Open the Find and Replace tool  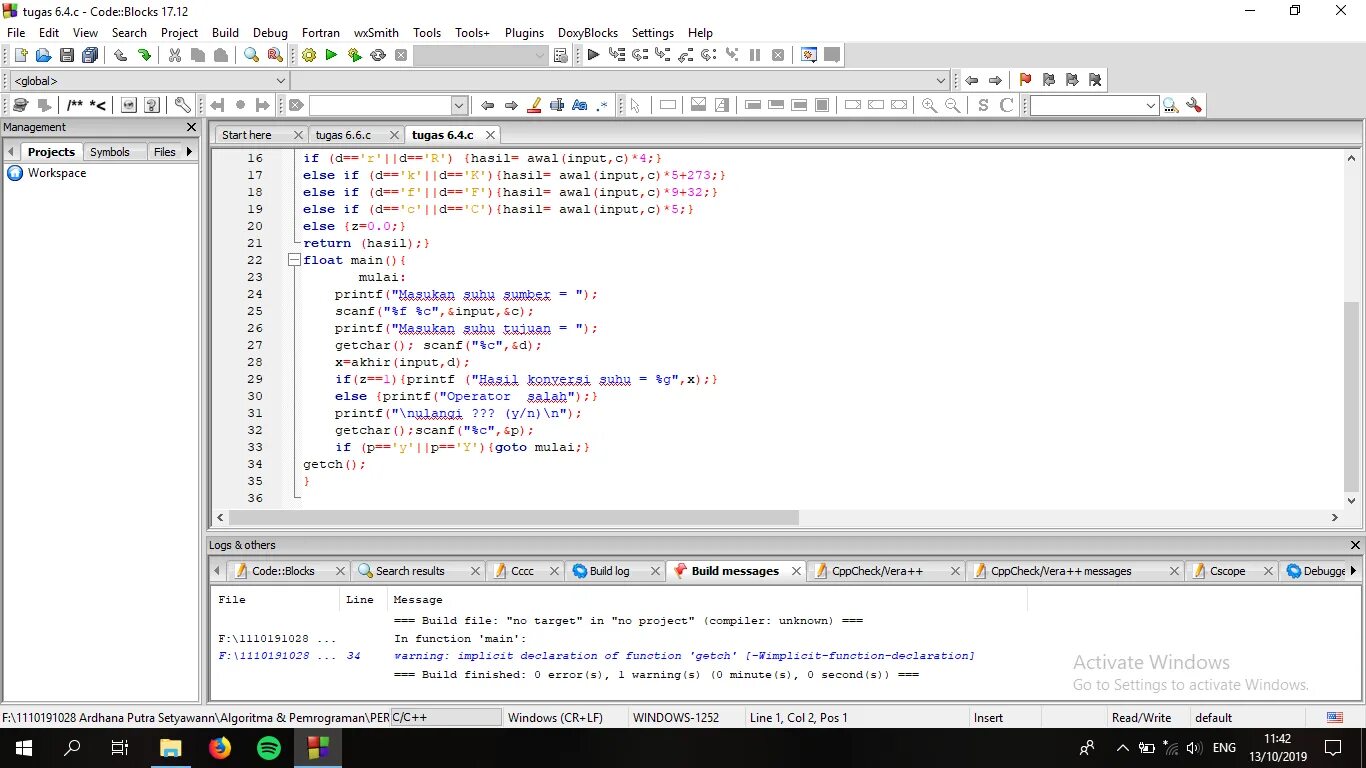pos(274,55)
